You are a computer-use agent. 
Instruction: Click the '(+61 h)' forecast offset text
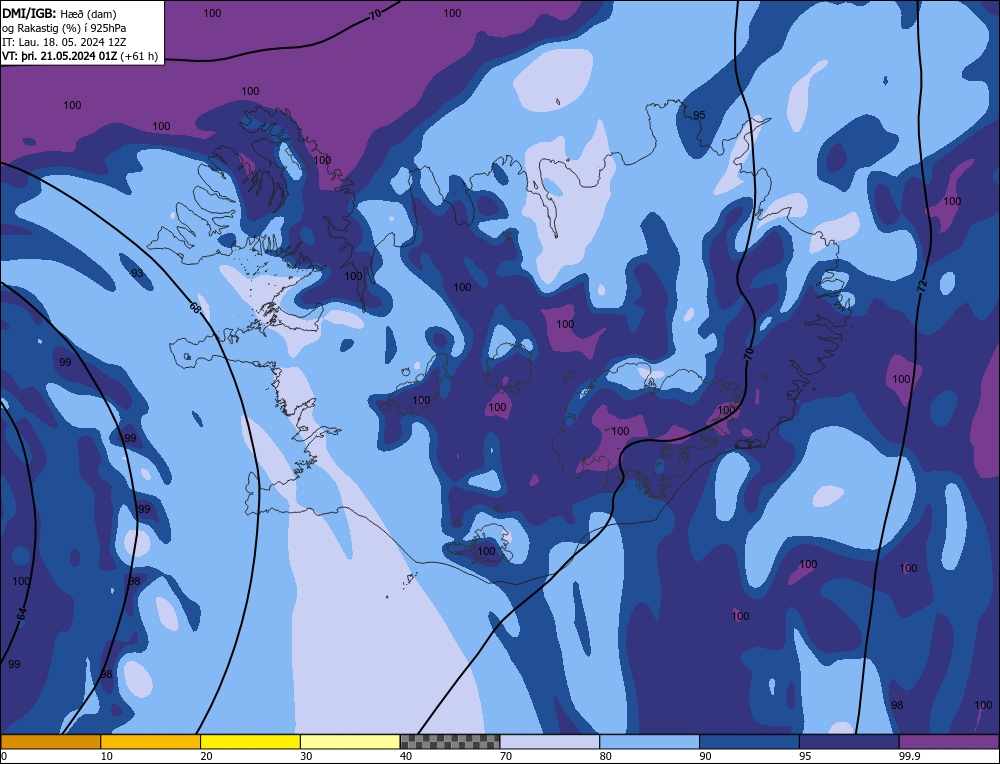[139, 56]
